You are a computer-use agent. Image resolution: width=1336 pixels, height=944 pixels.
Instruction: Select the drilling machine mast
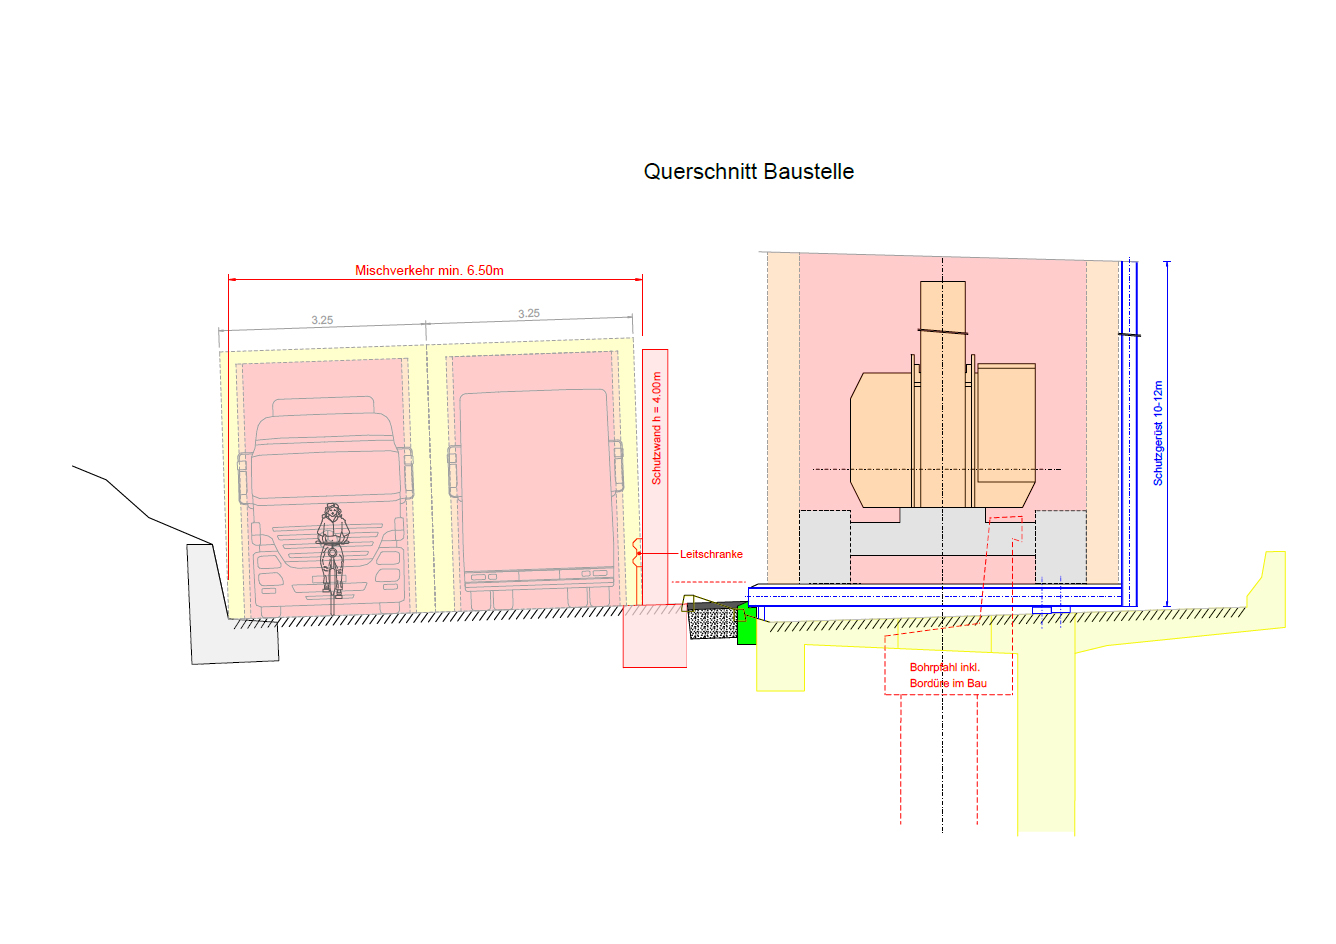pos(943,393)
